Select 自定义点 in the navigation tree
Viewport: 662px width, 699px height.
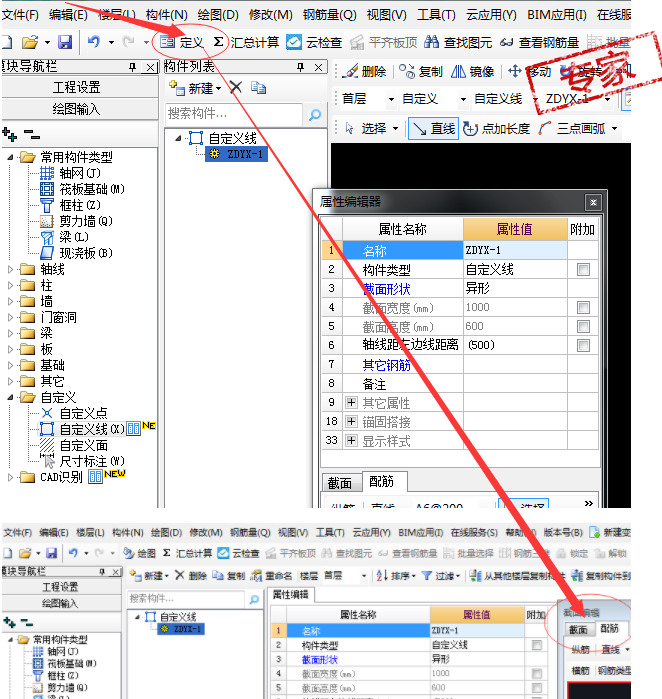click(x=74, y=413)
